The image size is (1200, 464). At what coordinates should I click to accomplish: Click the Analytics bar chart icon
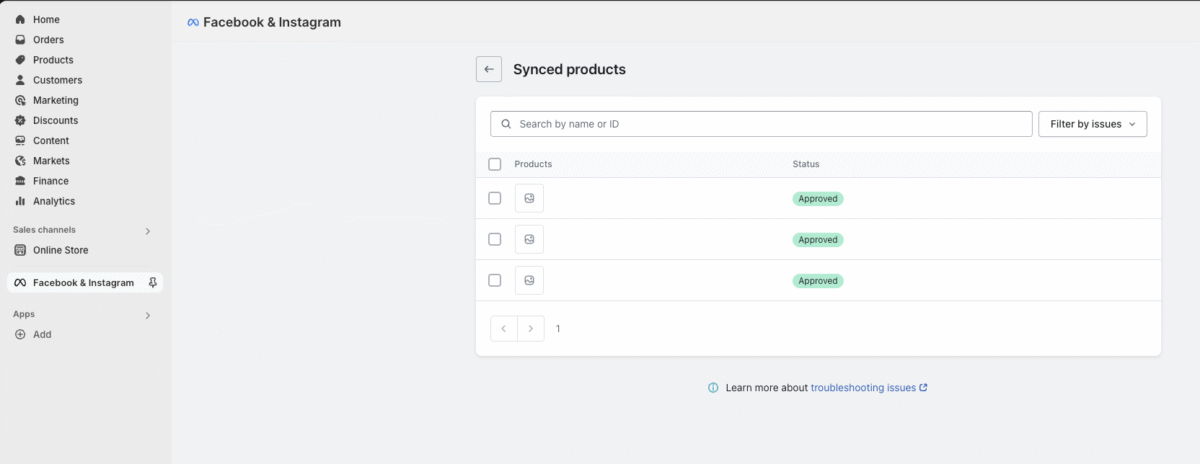pos(20,201)
